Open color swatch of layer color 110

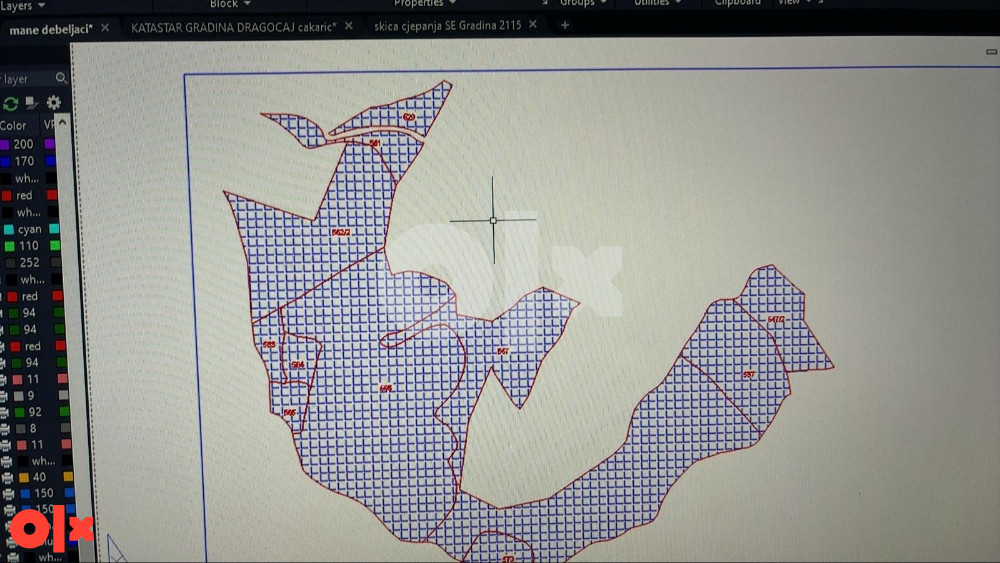10,246
